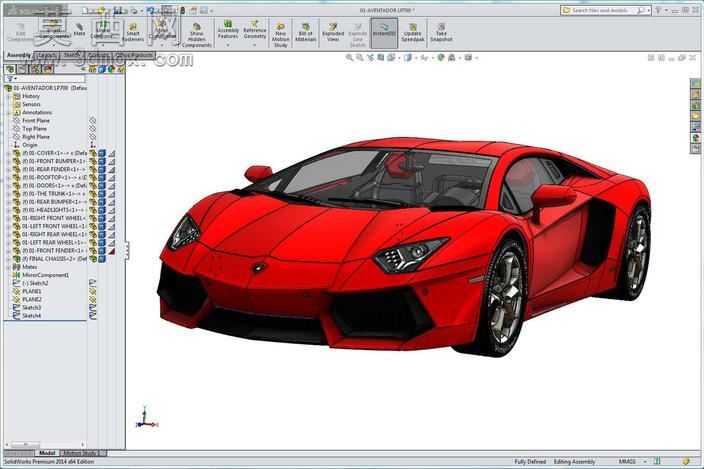704x469 pixels.
Task: Click the Mate tool in ribbon
Action: click(79, 30)
